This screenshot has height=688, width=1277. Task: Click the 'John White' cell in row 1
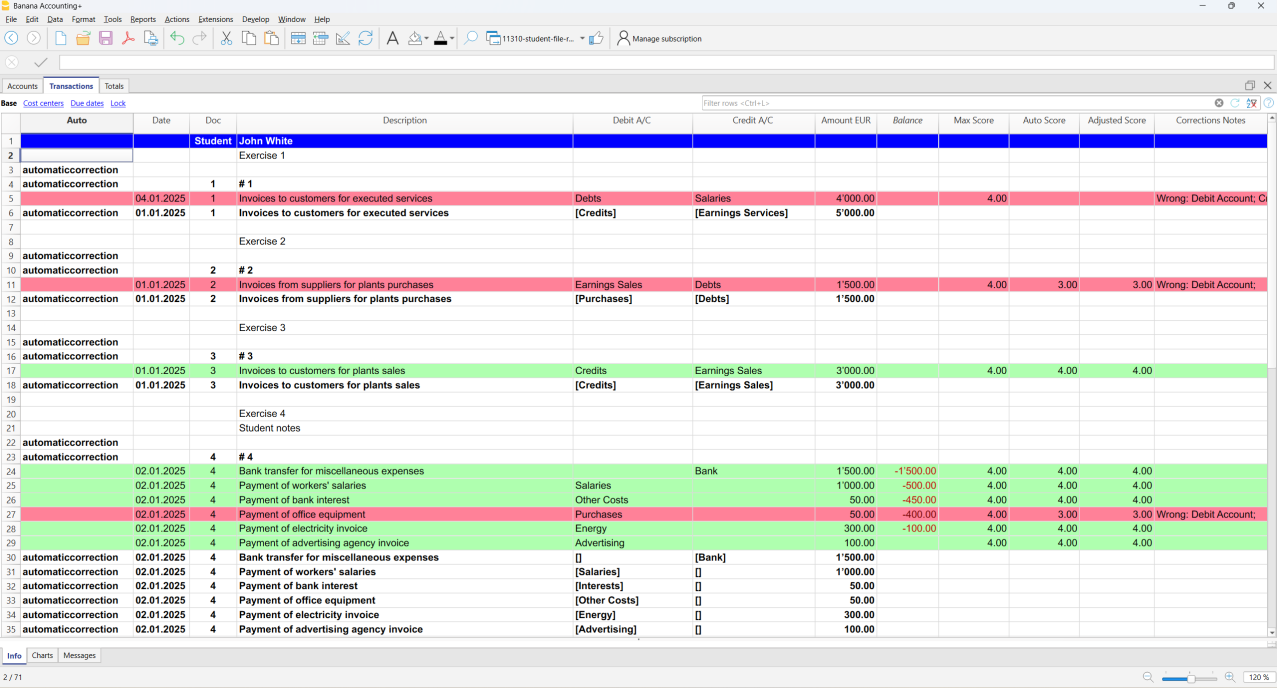coord(405,141)
